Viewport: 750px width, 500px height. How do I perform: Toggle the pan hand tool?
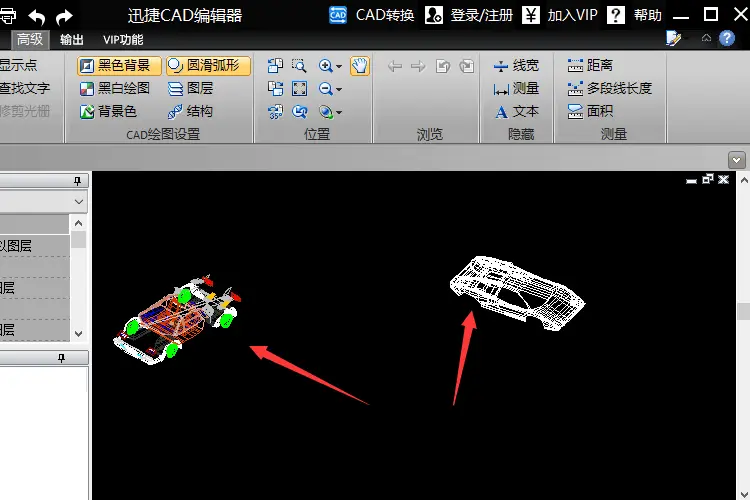(x=360, y=66)
